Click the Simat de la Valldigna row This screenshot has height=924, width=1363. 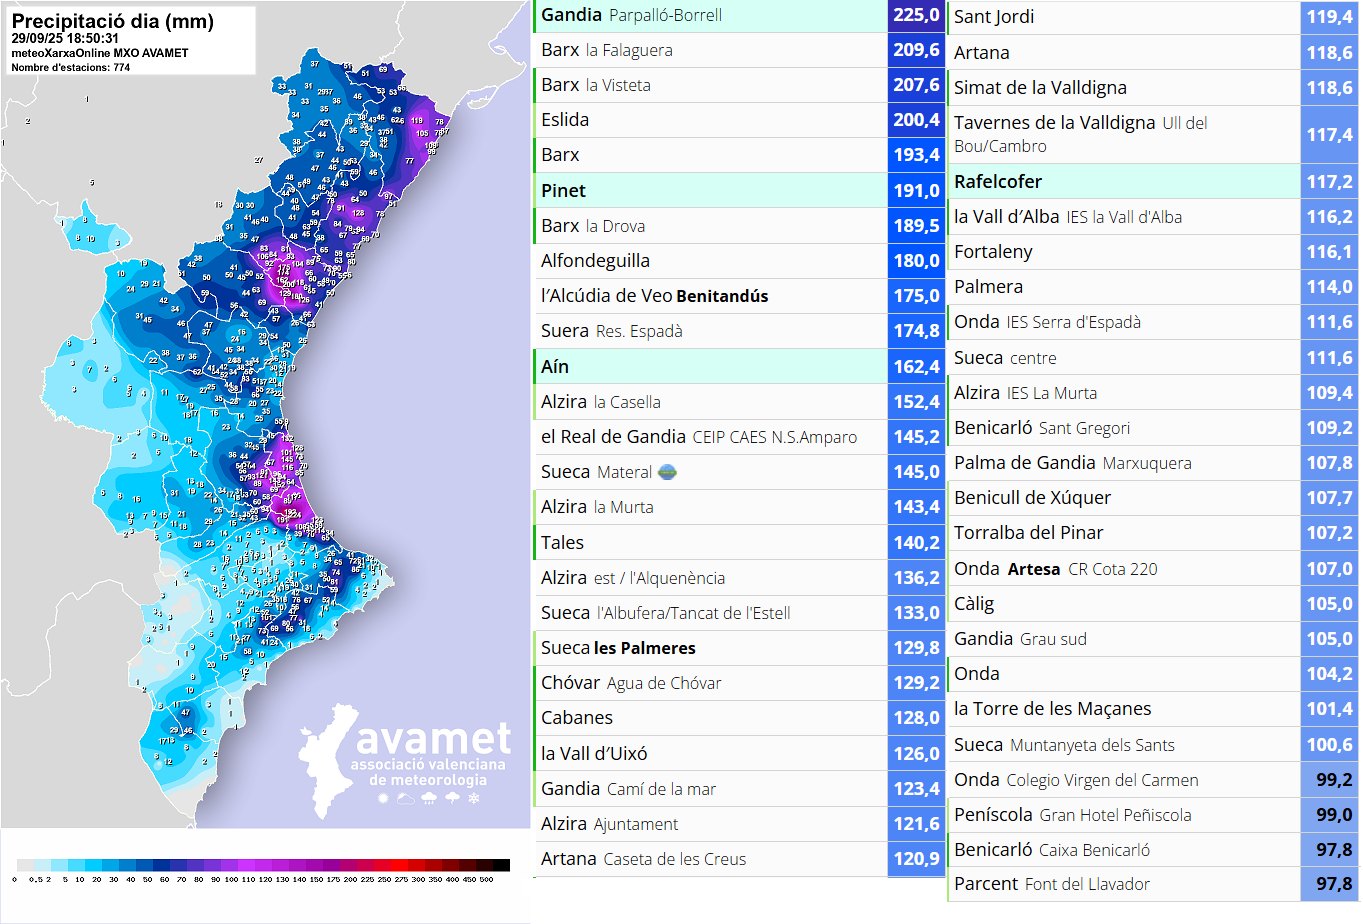[x=1152, y=88]
